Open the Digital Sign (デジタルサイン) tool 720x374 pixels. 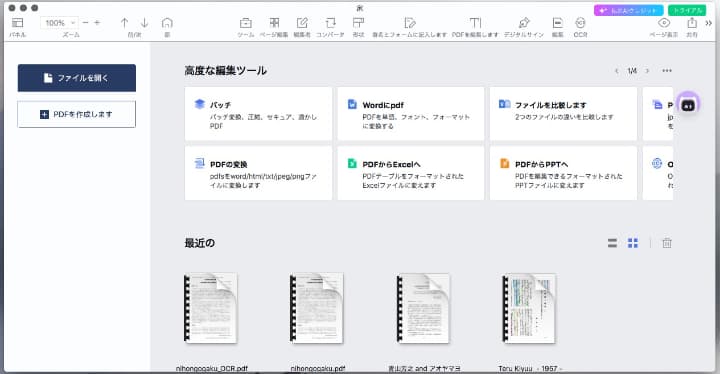tap(524, 23)
